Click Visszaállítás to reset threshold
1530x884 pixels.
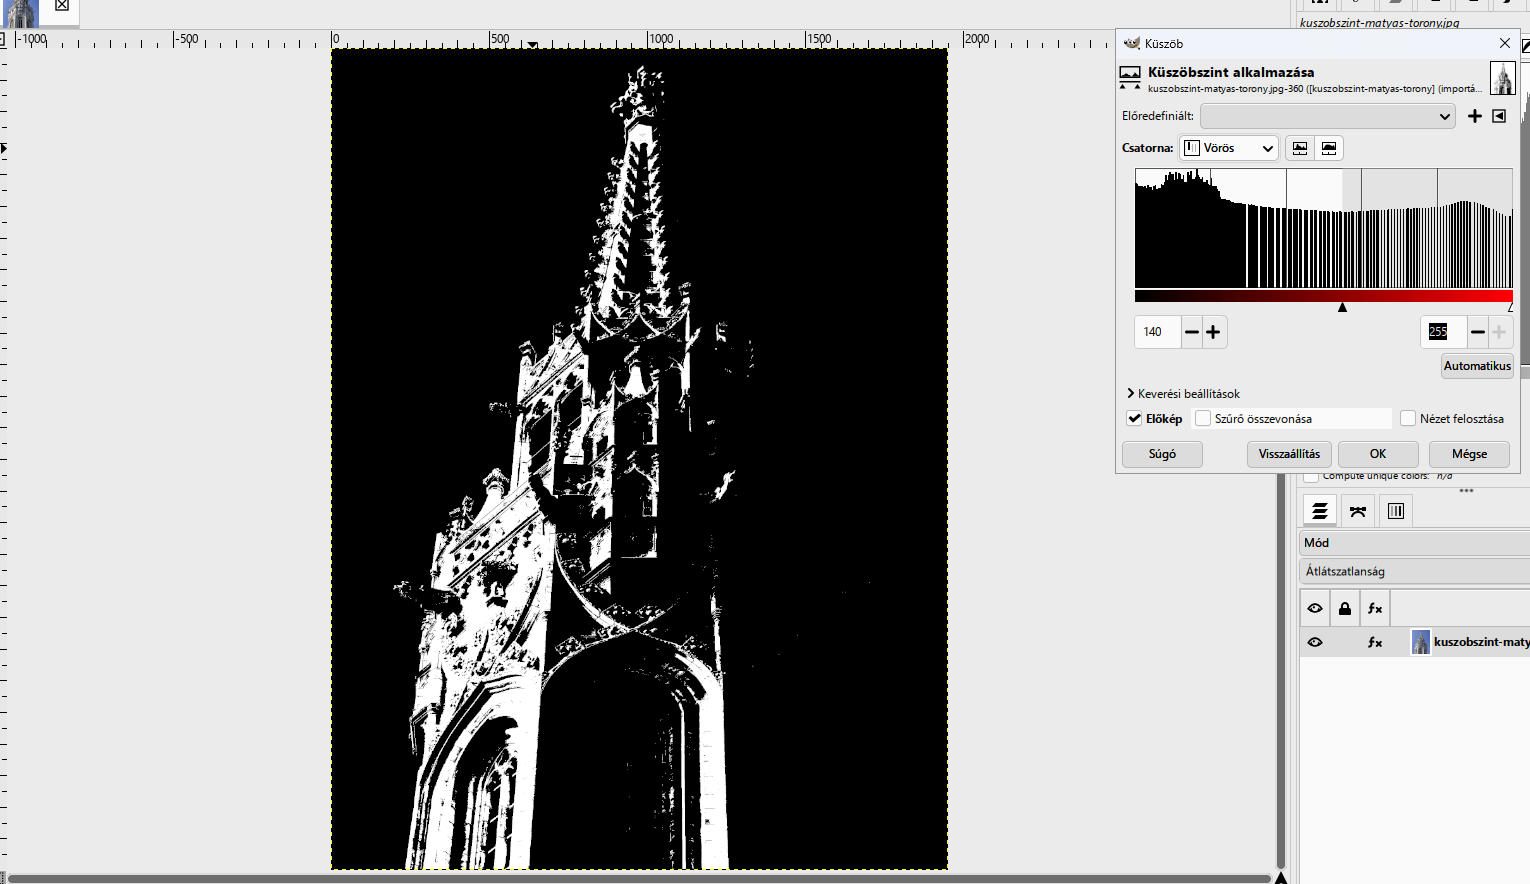pyautogui.click(x=1289, y=454)
